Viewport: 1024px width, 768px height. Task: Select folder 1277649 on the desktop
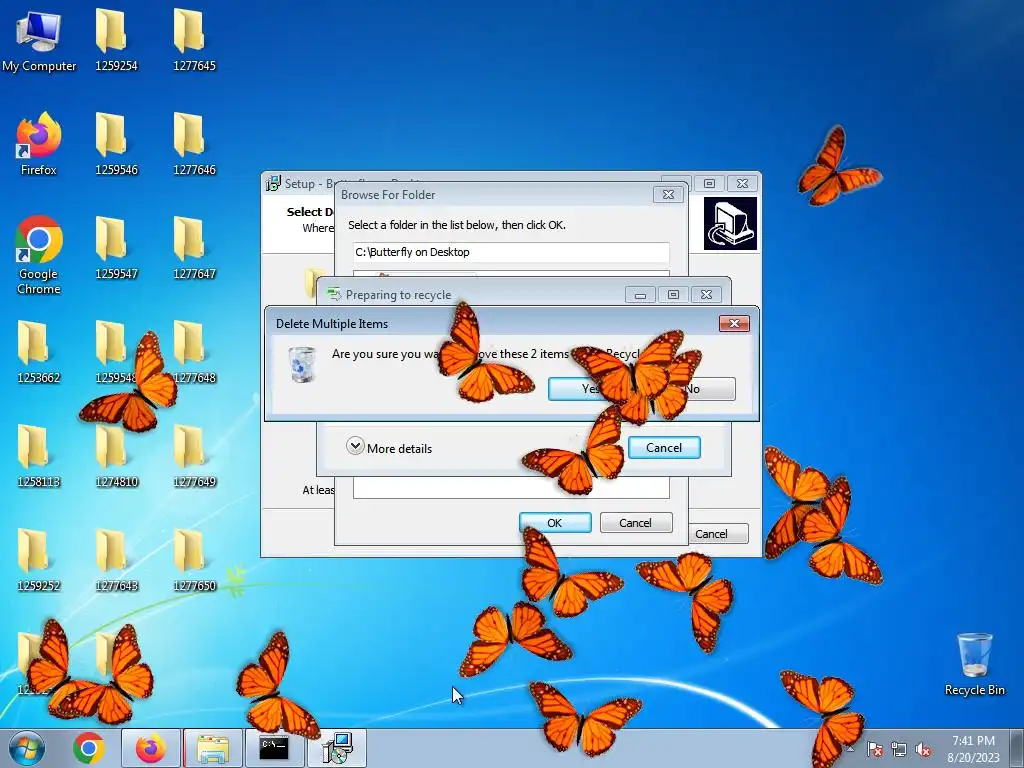tap(194, 456)
